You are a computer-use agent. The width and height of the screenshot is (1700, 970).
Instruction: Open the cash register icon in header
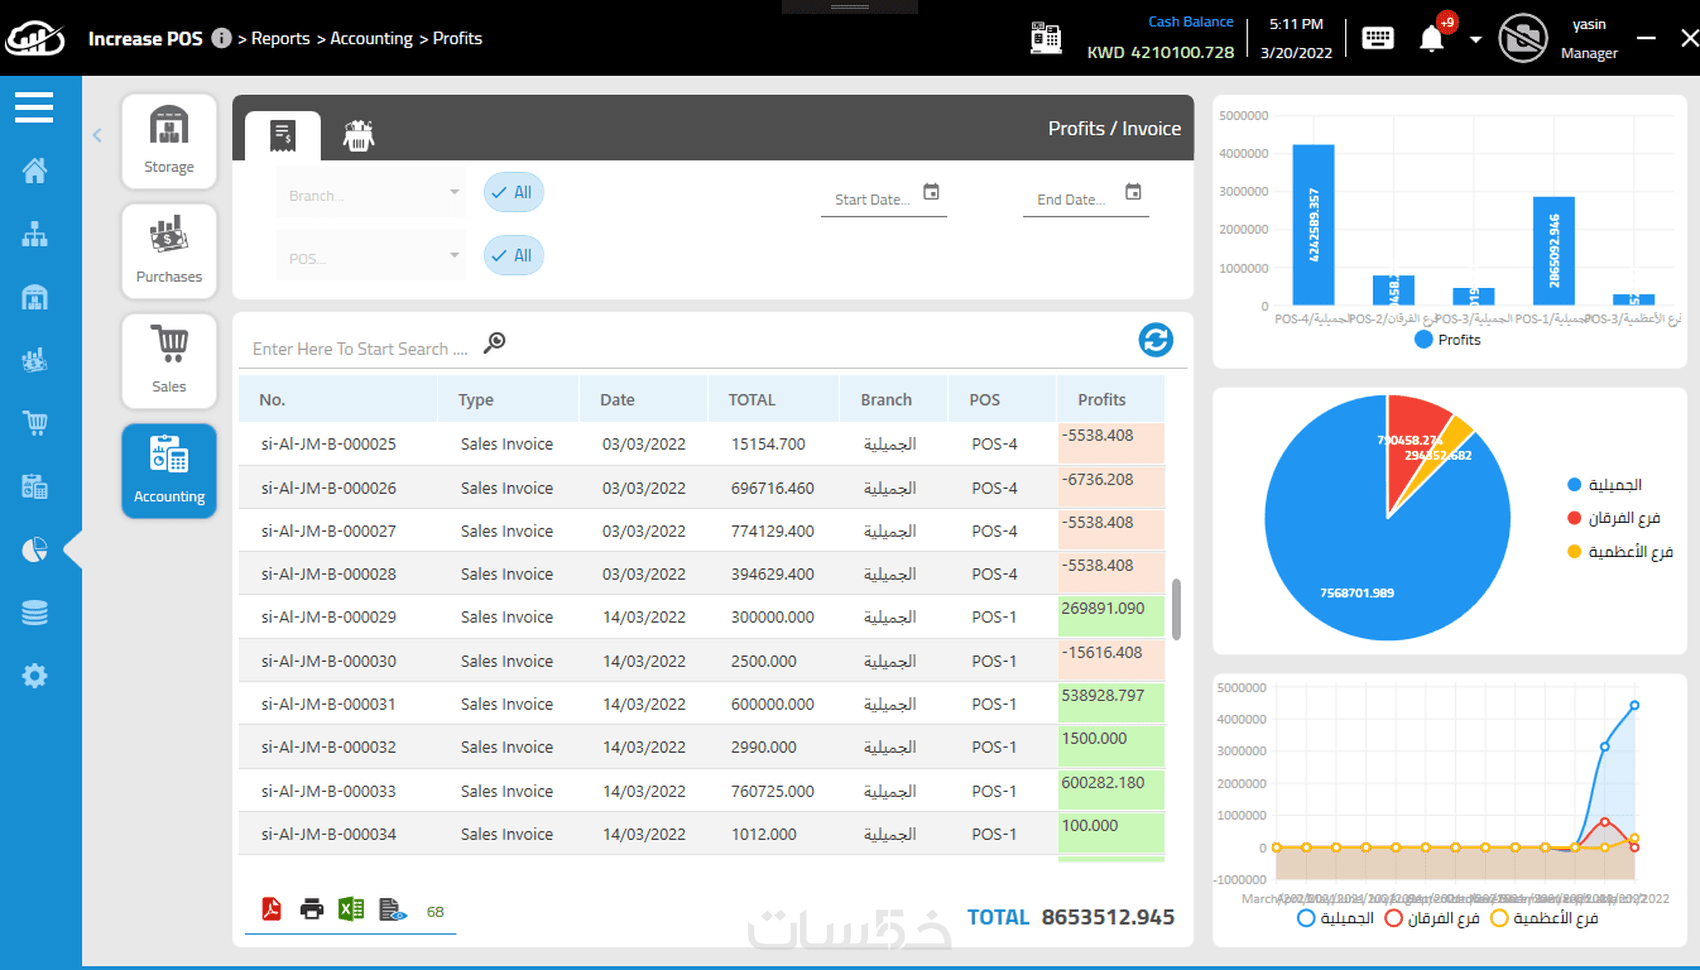1046,38
